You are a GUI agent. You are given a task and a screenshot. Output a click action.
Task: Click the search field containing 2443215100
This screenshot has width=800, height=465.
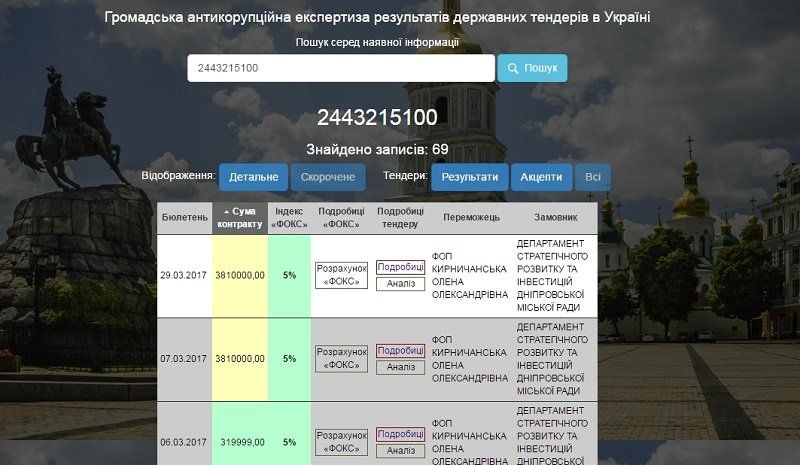(x=341, y=68)
